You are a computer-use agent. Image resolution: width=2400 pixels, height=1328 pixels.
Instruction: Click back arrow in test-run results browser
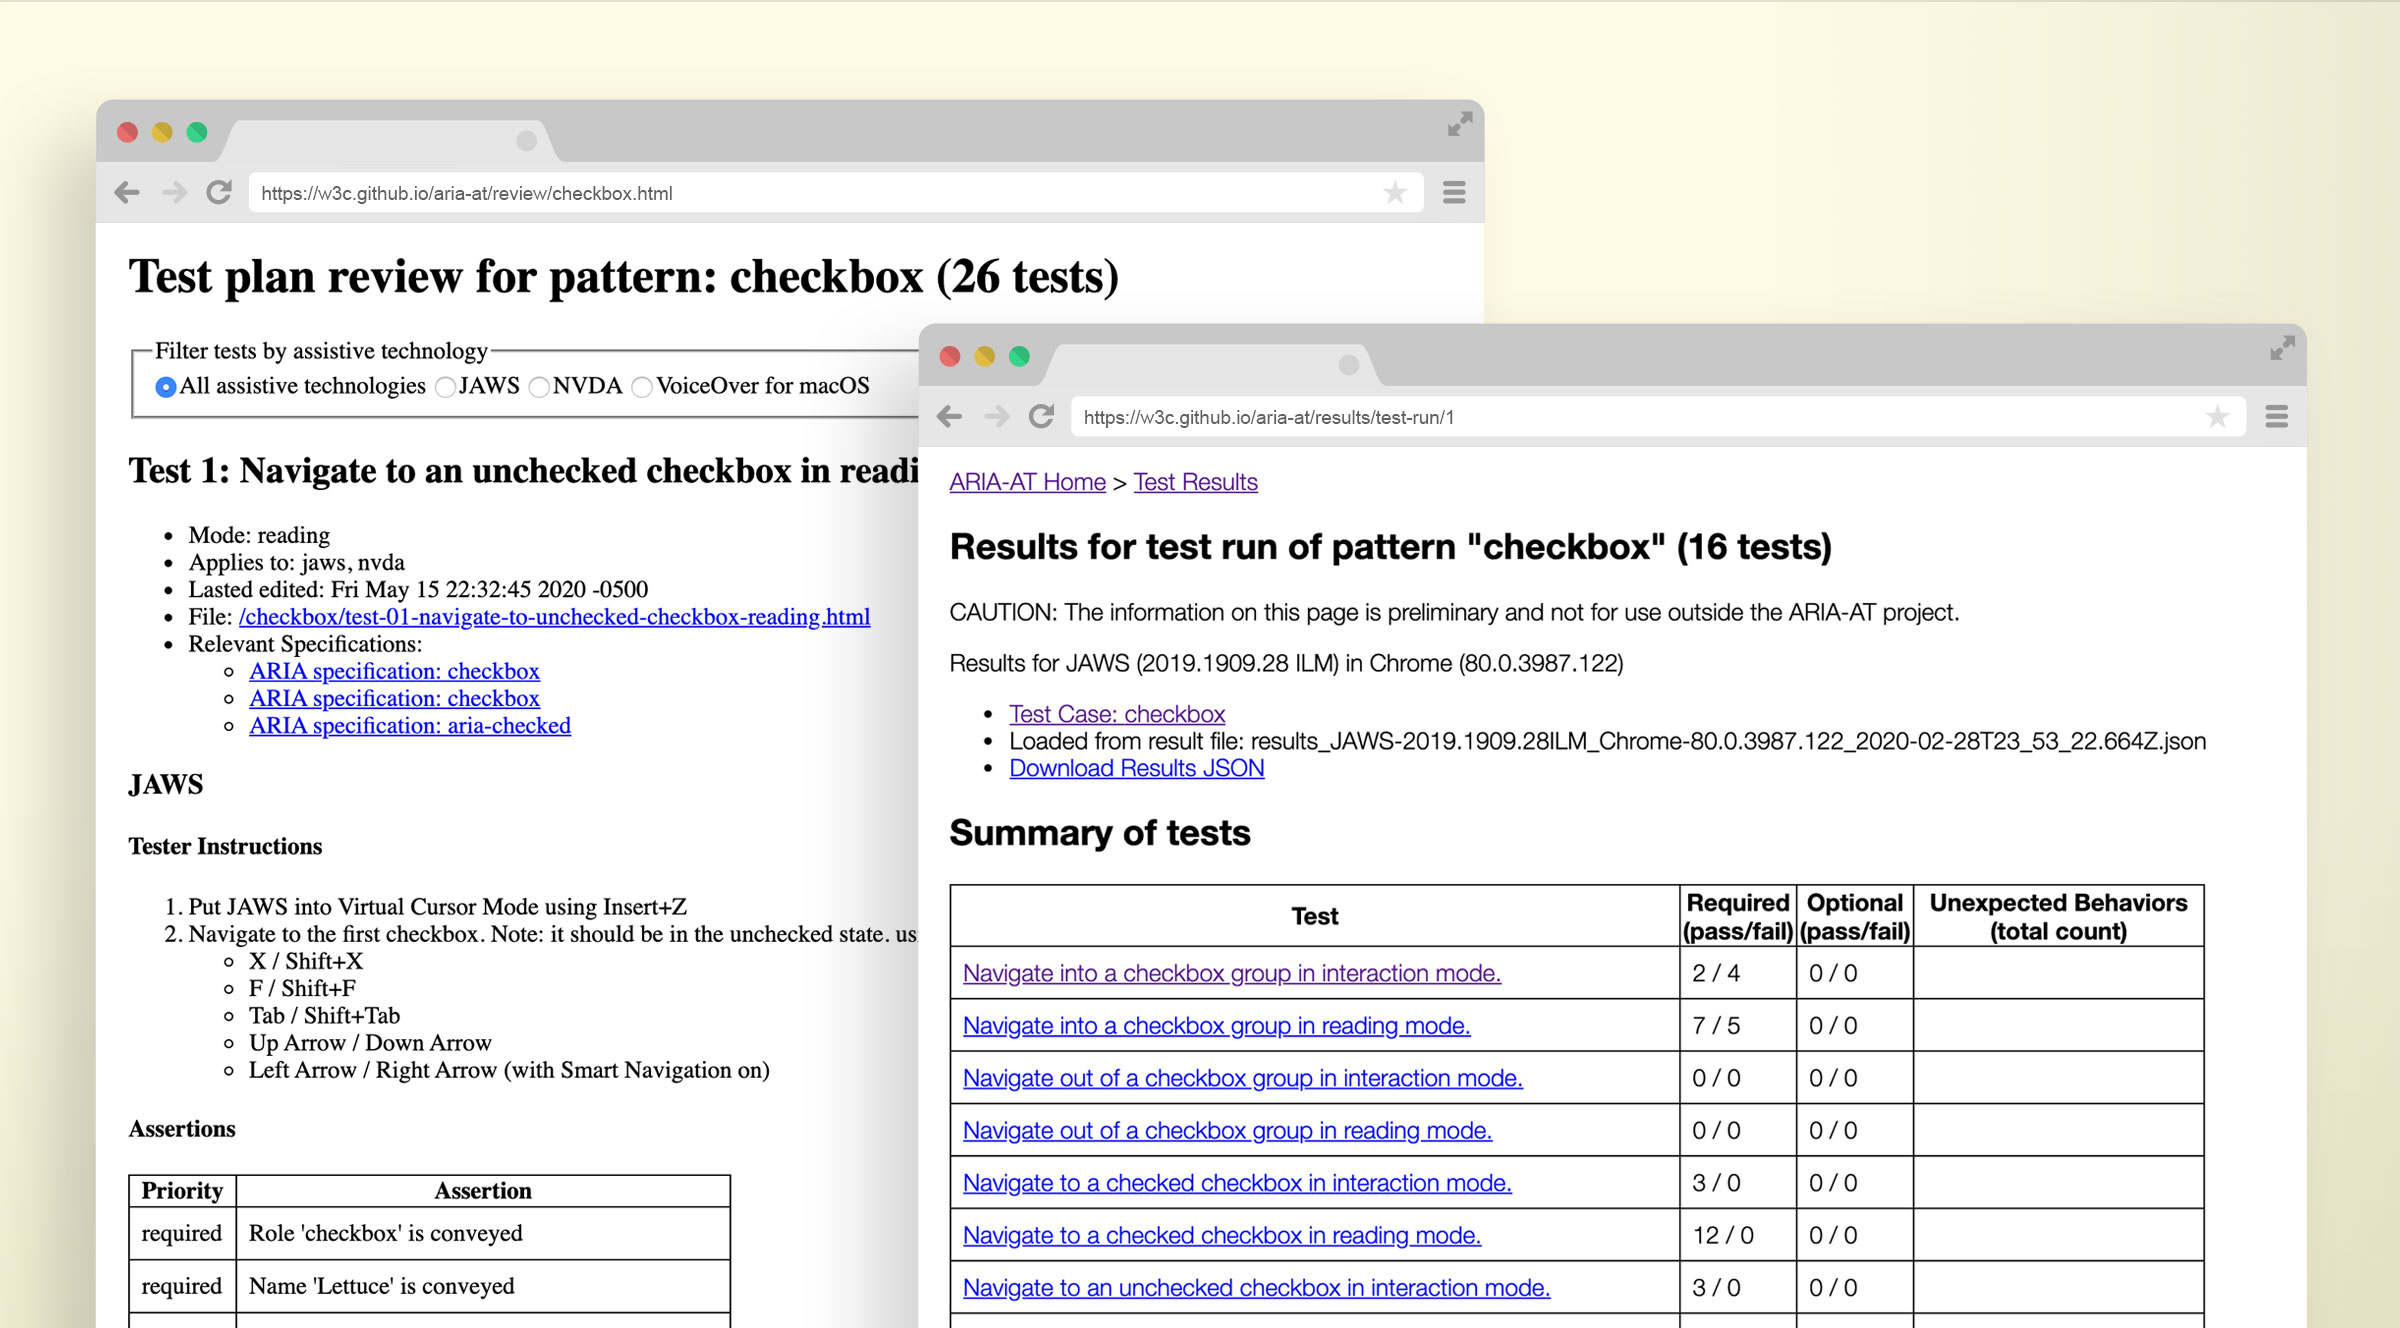coord(950,416)
